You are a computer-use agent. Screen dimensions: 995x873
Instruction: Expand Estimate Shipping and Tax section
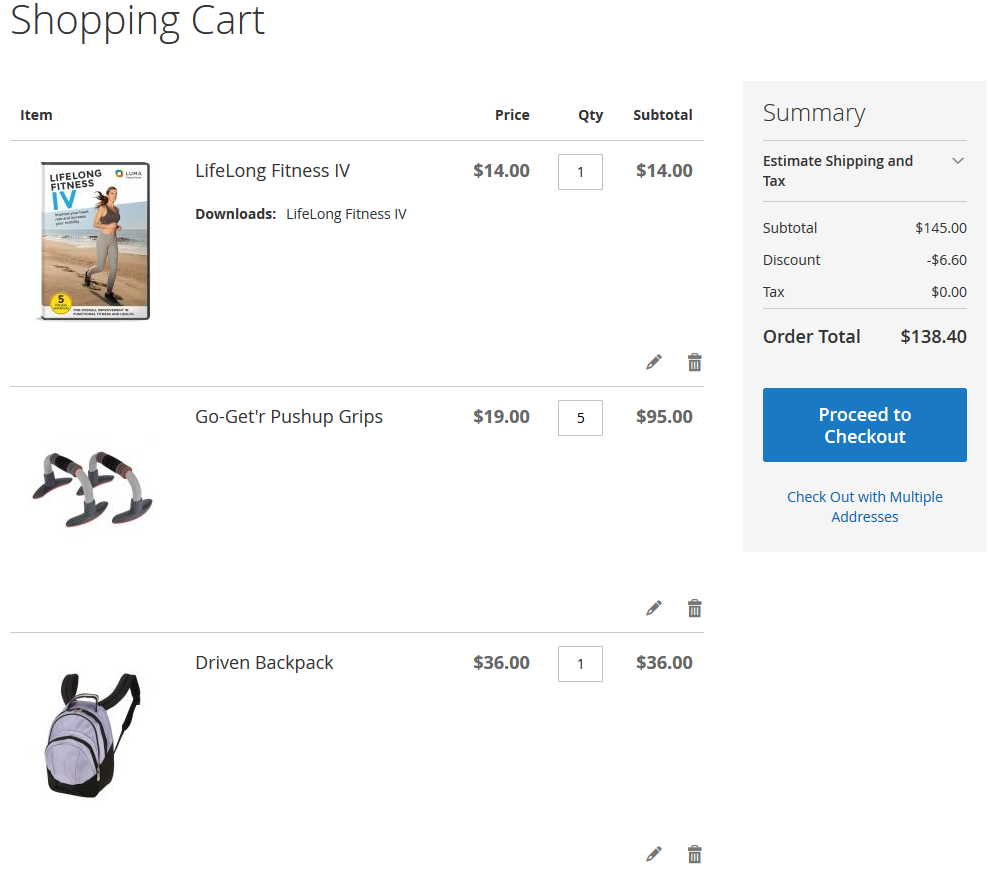pyautogui.click(x=958, y=161)
